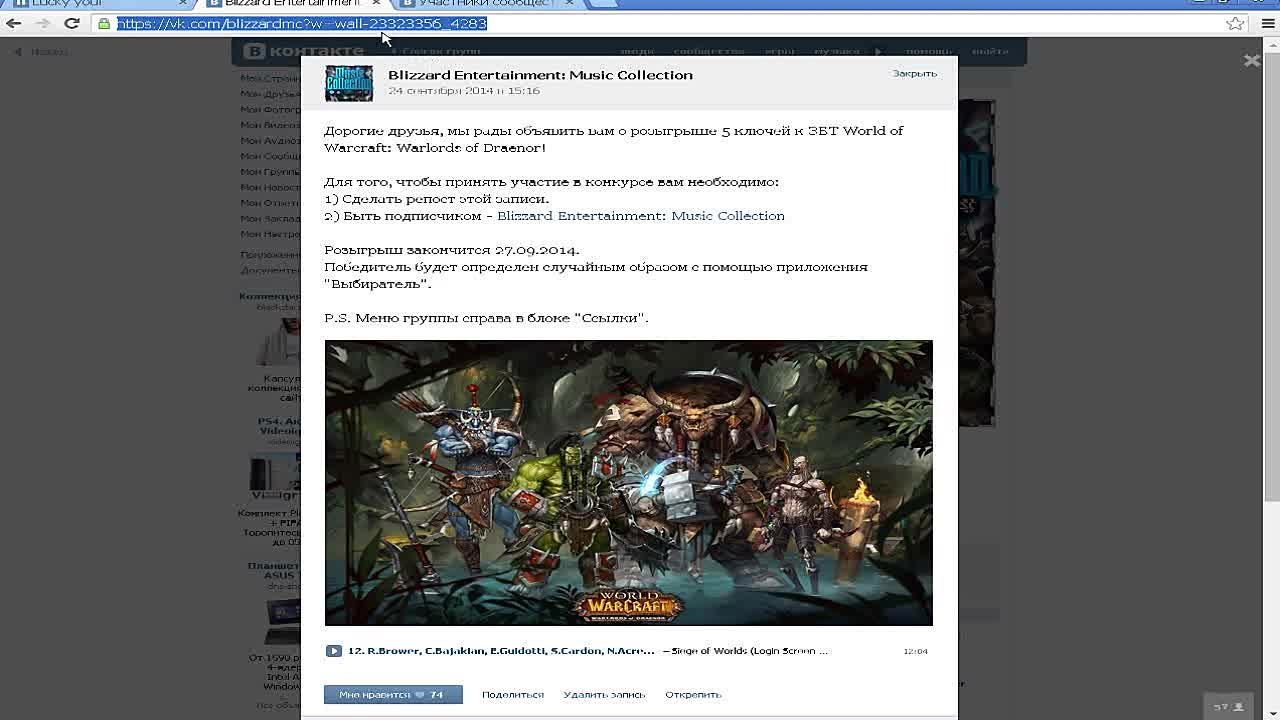Click the Мне нравится button
Viewport: 1280px width, 720px height.
(393, 695)
